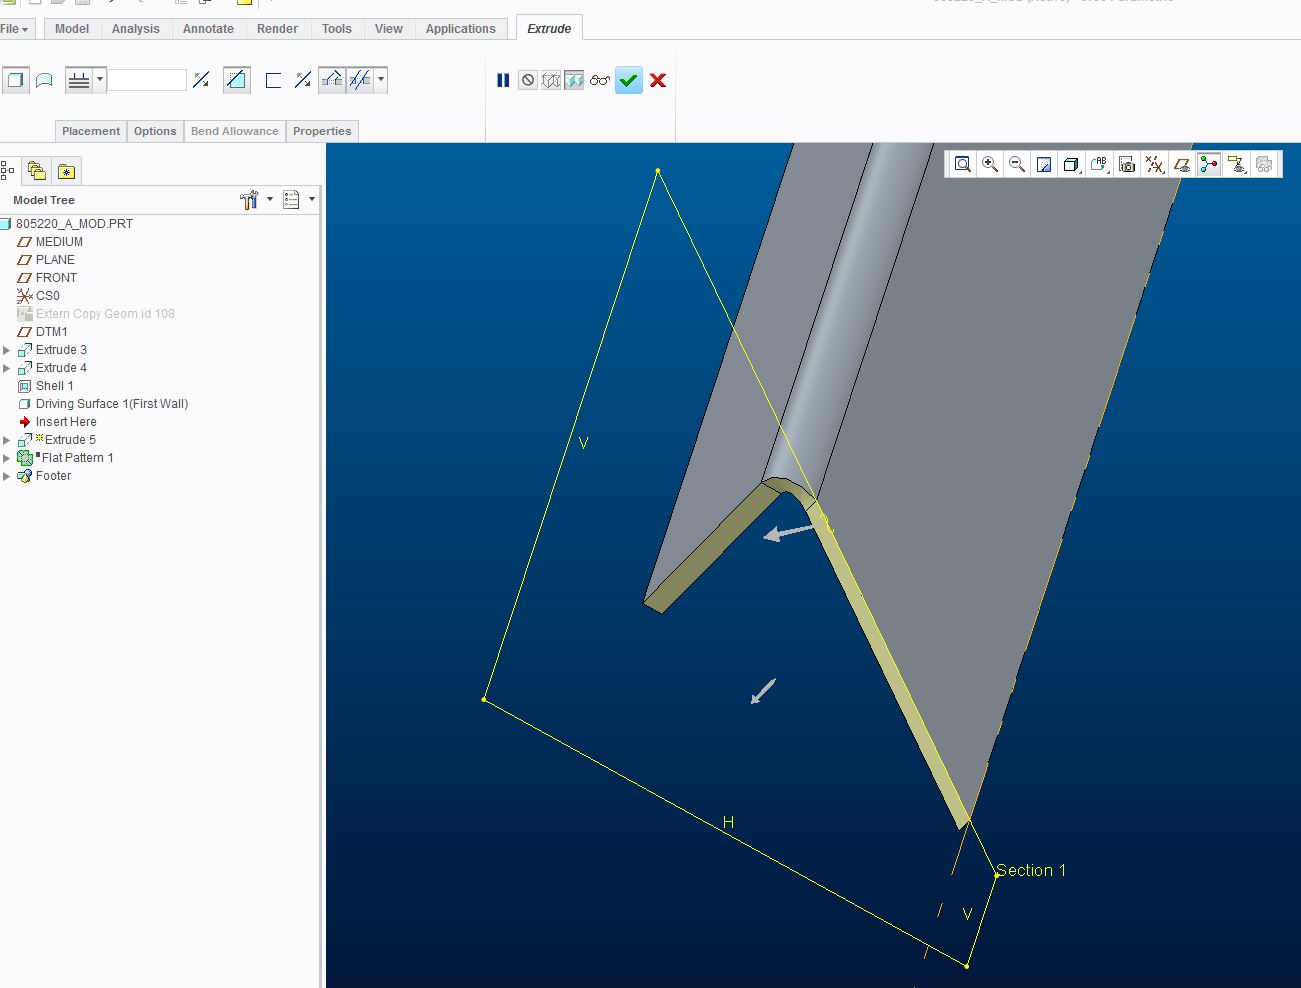Select extrude as surface option
Viewport: 1301px width, 988px height.
pyautogui.click(x=44, y=80)
